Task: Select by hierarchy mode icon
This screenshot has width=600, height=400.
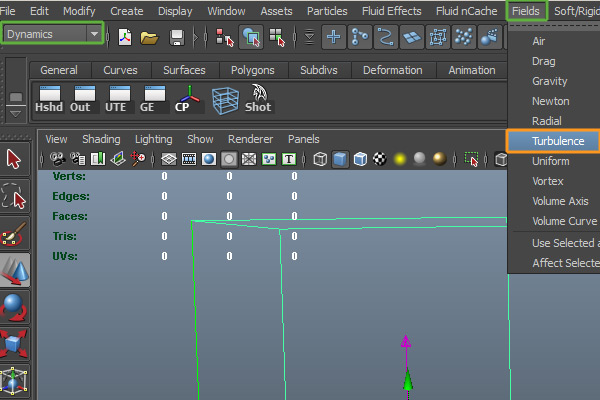Action: 225,37
